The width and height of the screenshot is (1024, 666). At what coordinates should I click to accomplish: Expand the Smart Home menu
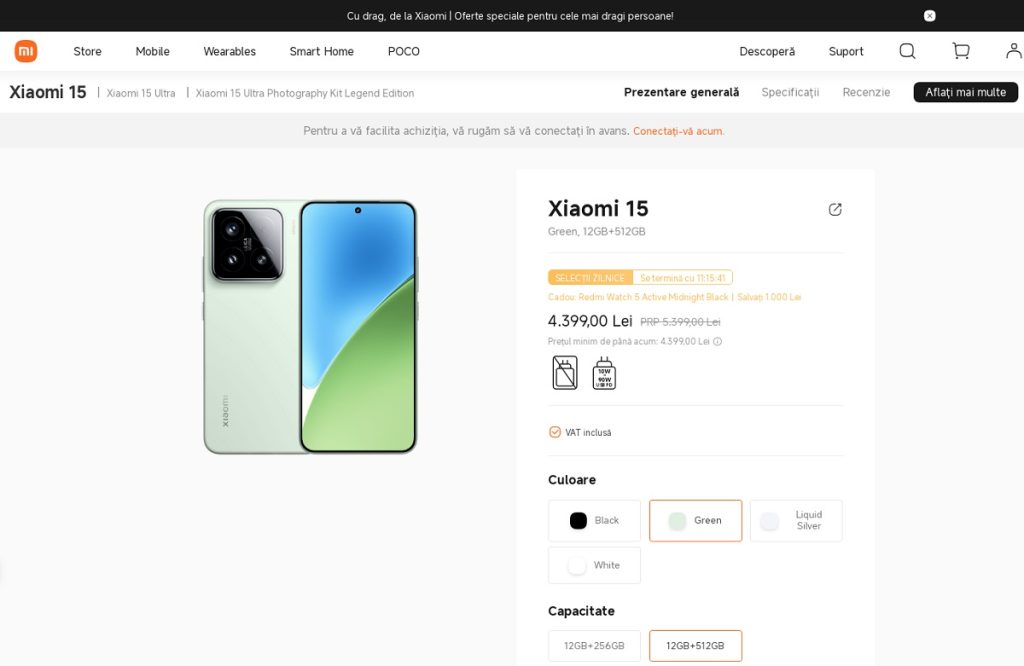click(321, 51)
